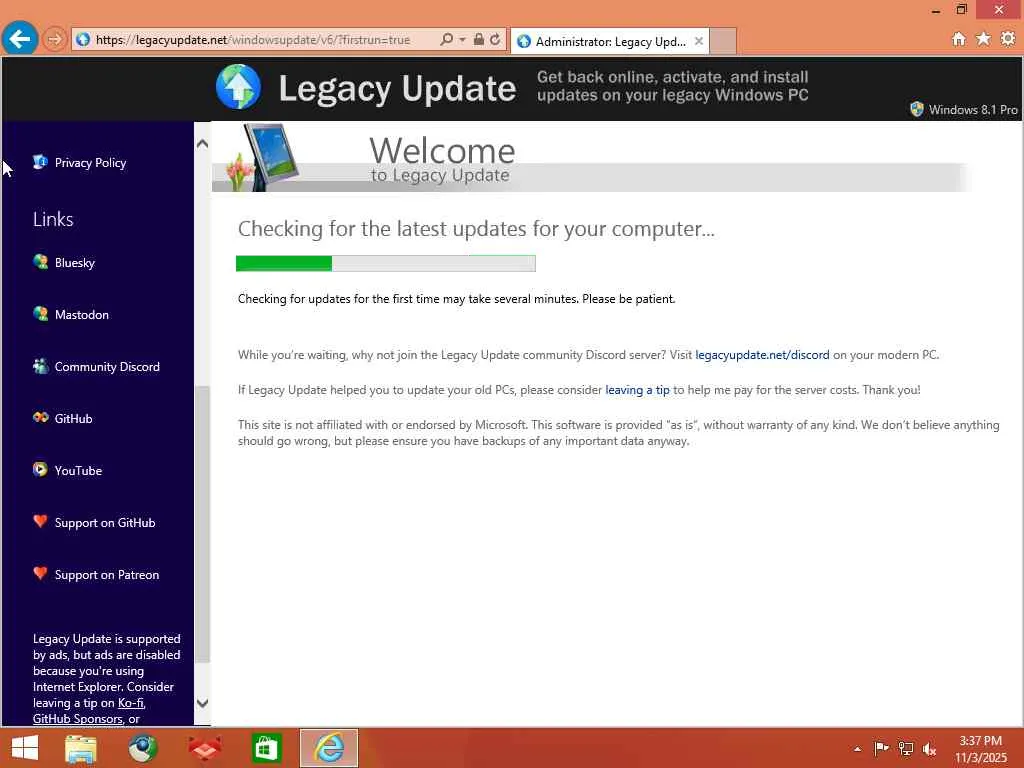Click the Mastodon link icon

[x=40, y=313]
